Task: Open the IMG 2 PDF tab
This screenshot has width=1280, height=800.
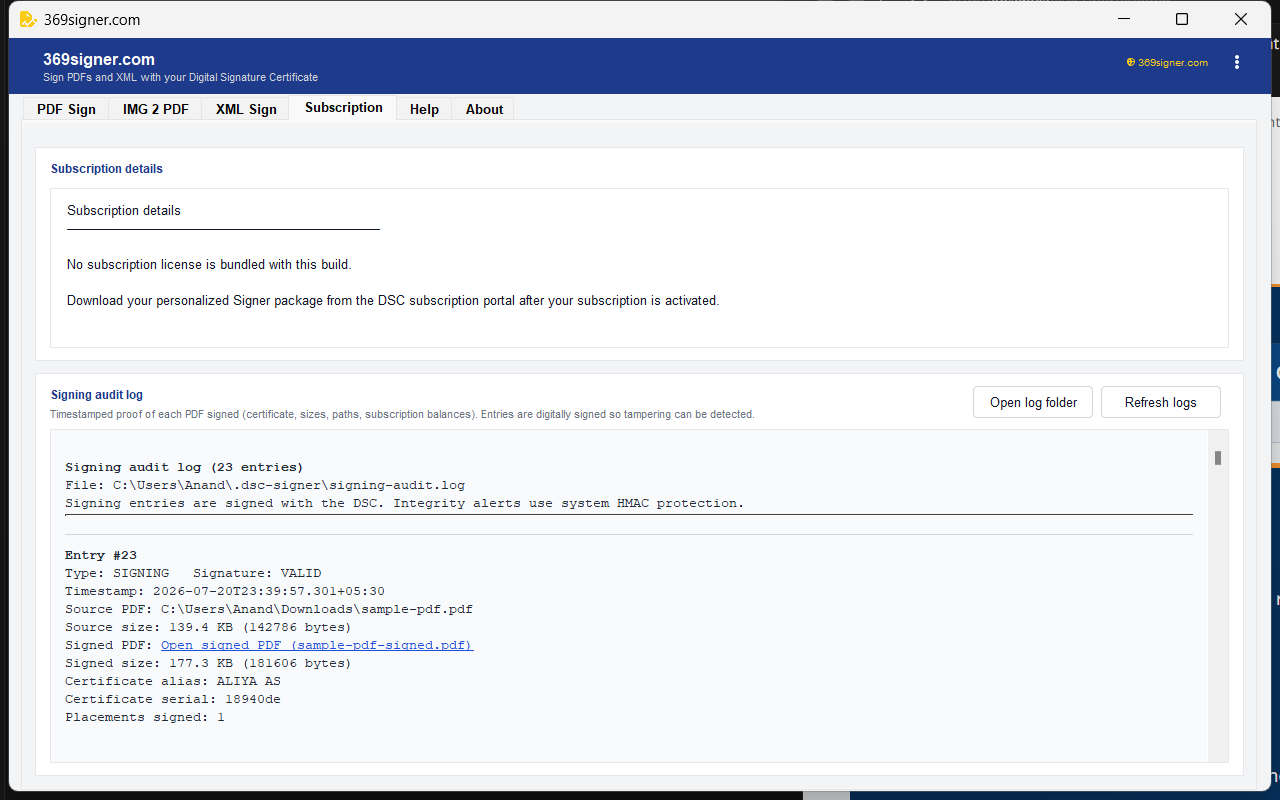Action: click(x=155, y=109)
